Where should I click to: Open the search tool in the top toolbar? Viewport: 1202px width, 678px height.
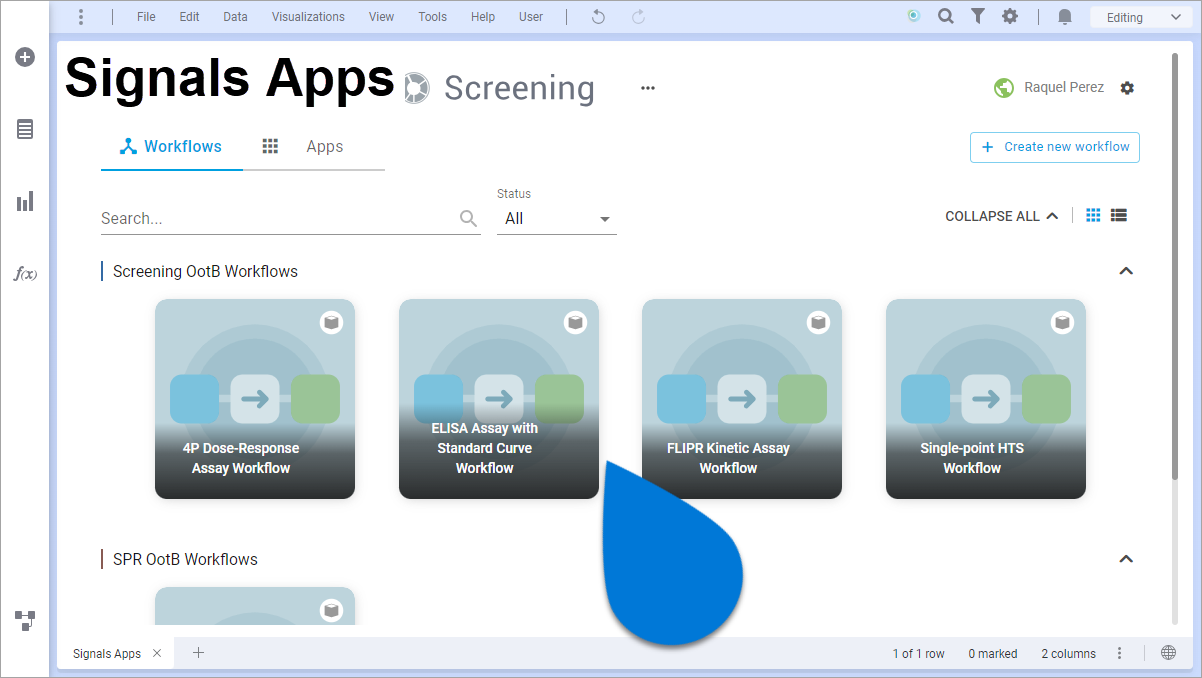(945, 16)
